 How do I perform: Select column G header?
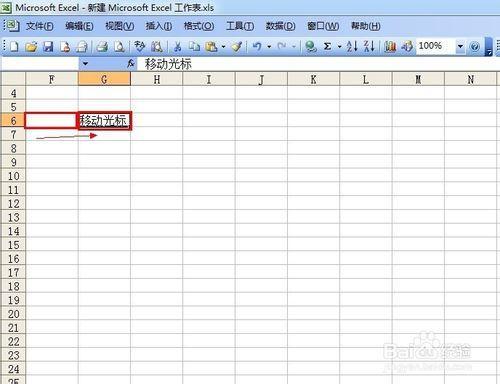click(104, 79)
